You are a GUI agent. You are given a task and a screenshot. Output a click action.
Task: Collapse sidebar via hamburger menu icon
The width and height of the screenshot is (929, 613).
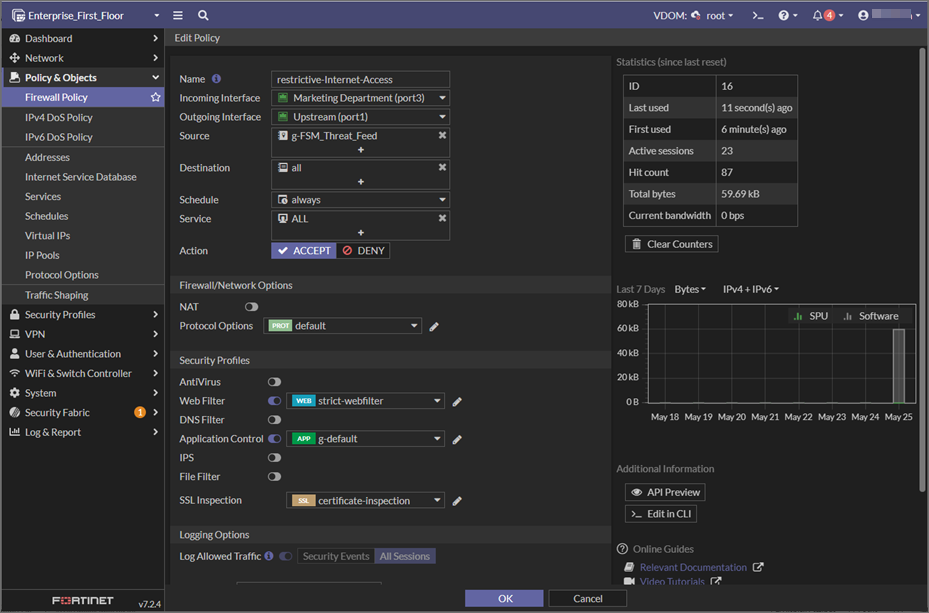(x=177, y=14)
